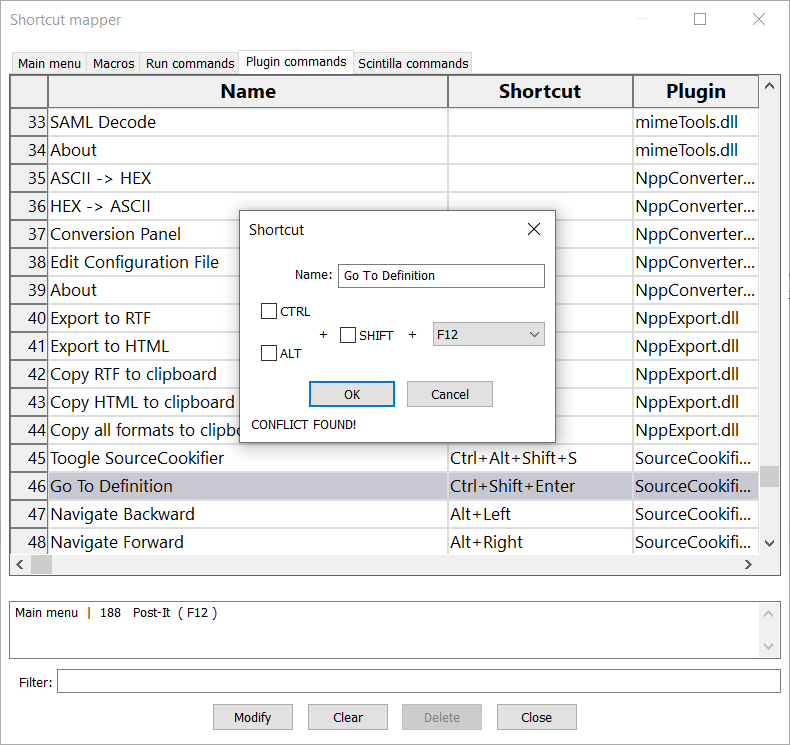Click into the Filter text field

419,681
